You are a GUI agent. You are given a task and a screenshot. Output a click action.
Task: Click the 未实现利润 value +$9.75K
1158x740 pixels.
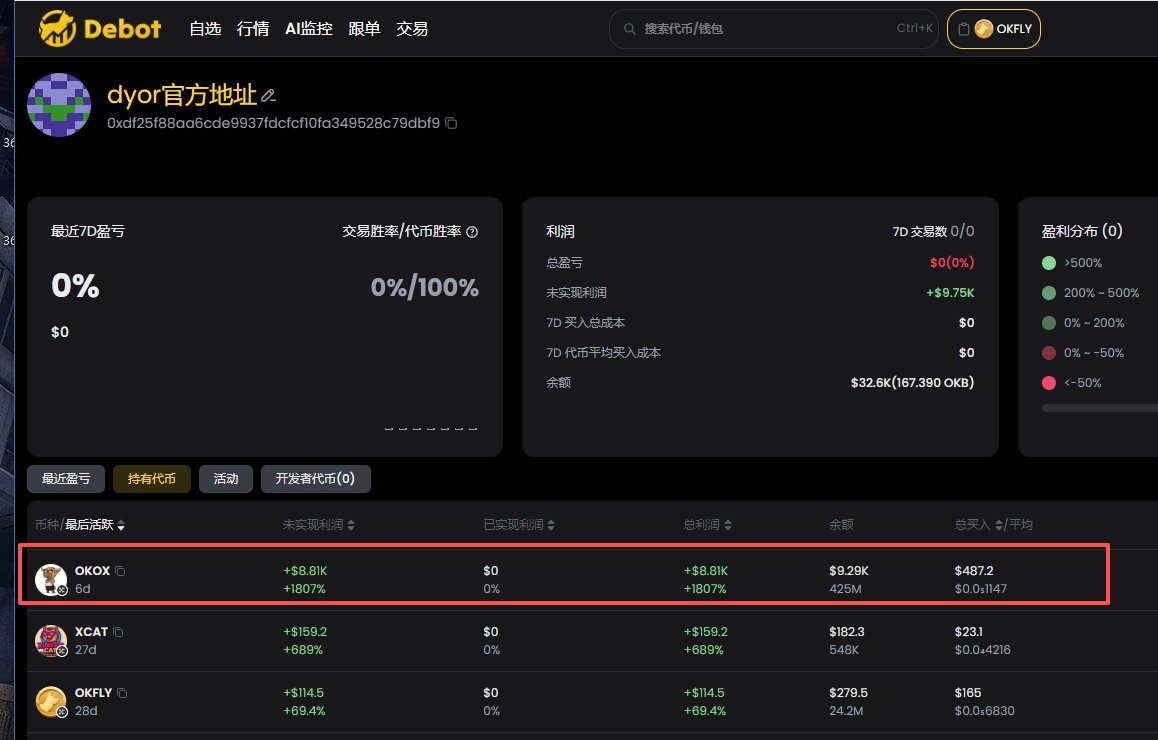pyautogui.click(x=950, y=293)
